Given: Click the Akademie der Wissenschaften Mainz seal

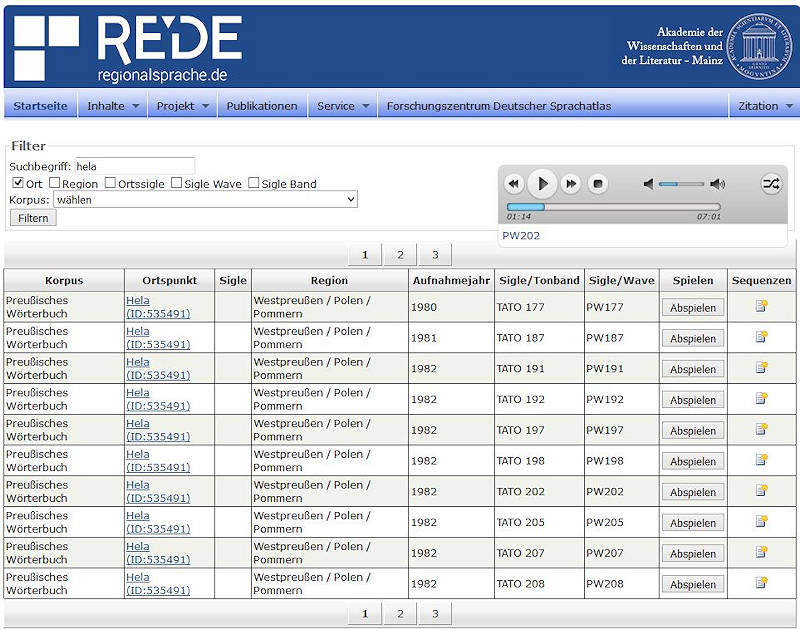Looking at the screenshot, I should [x=759, y=46].
